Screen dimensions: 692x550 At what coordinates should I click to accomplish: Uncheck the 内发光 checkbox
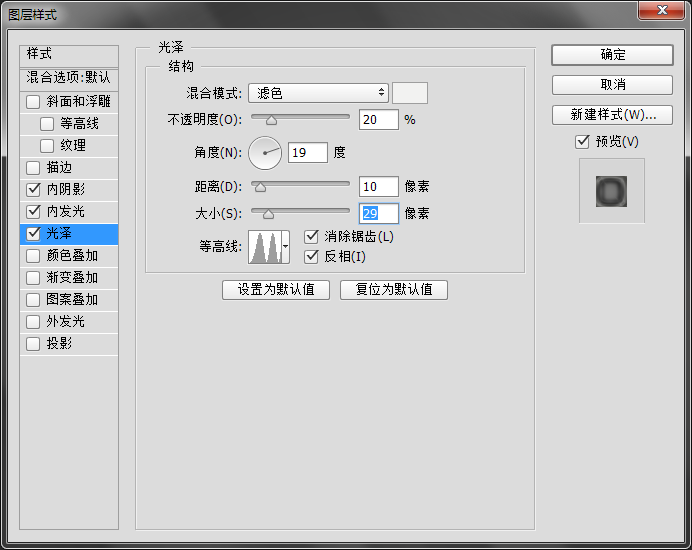pos(33,212)
